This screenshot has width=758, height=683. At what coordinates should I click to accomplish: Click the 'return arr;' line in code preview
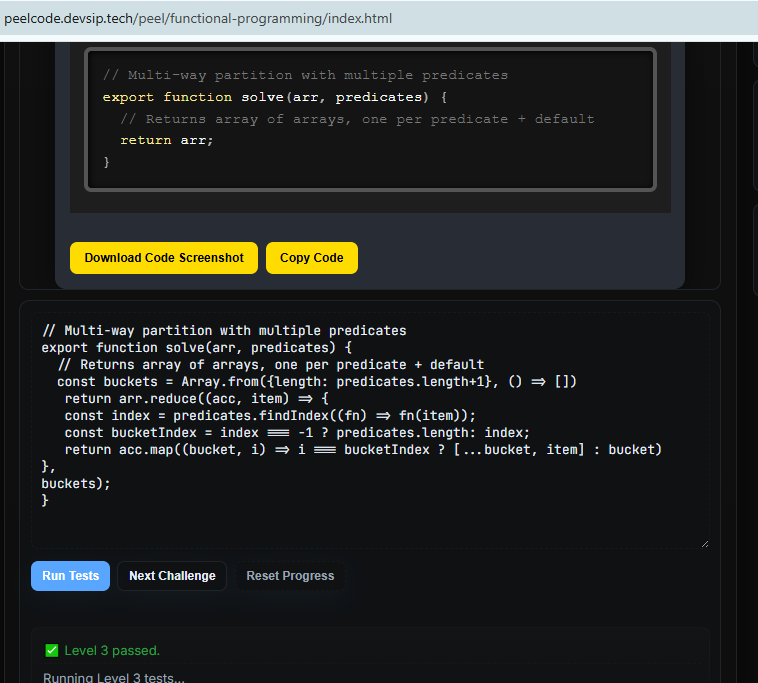(x=166, y=140)
